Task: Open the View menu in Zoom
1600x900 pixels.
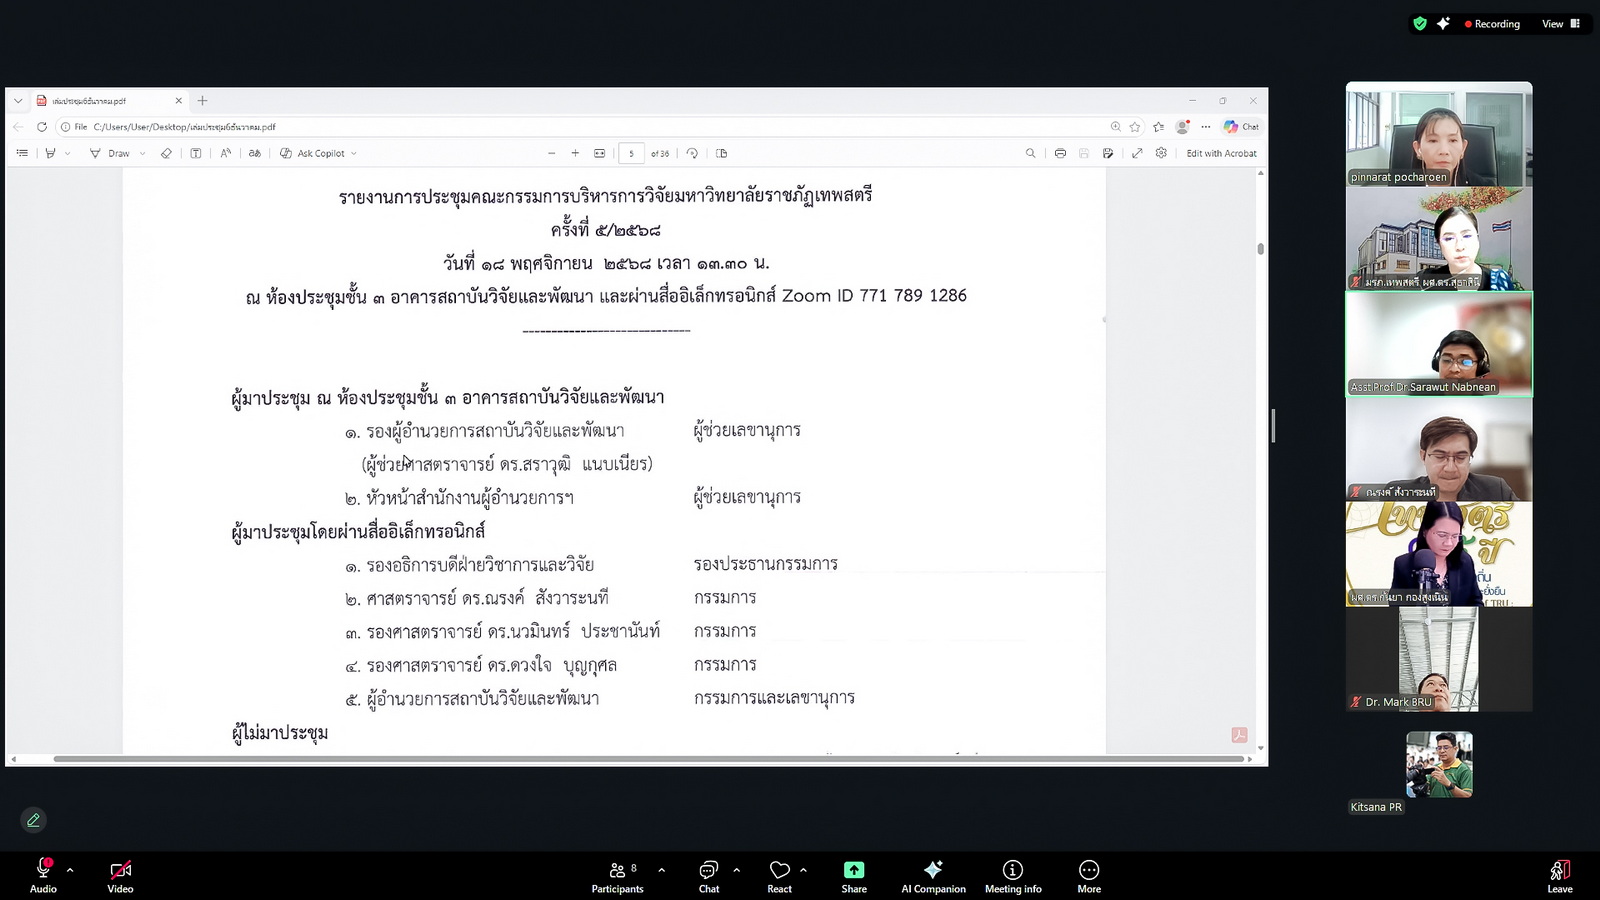Action: (x=1560, y=24)
